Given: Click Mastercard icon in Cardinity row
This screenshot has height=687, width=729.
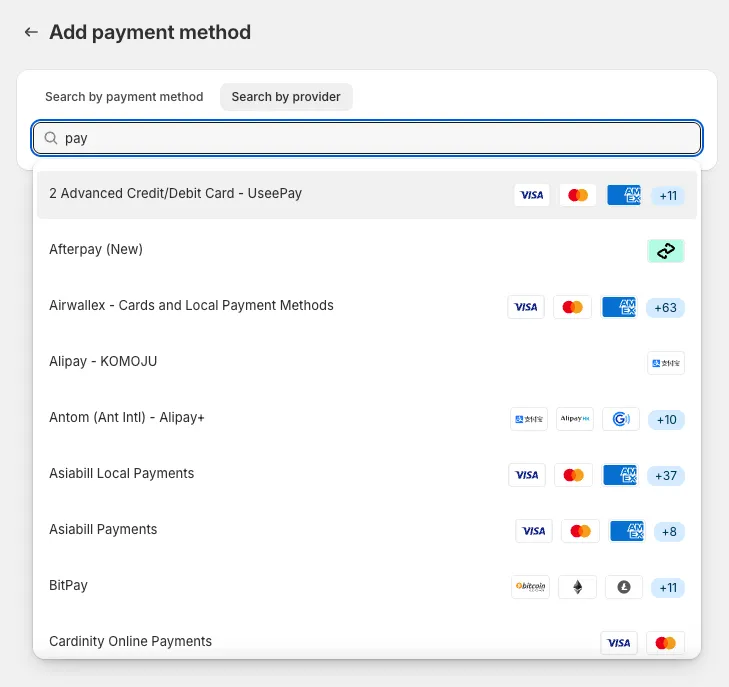Looking at the screenshot, I should (x=665, y=643).
